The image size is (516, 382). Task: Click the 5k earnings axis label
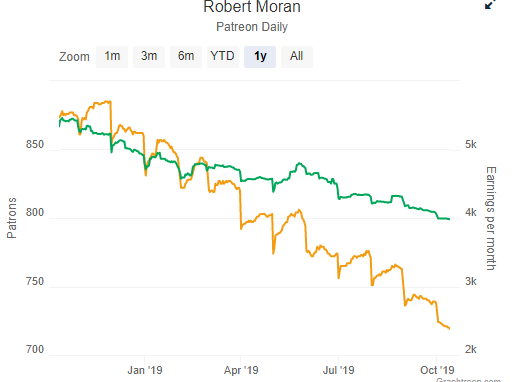tap(471, 144)
